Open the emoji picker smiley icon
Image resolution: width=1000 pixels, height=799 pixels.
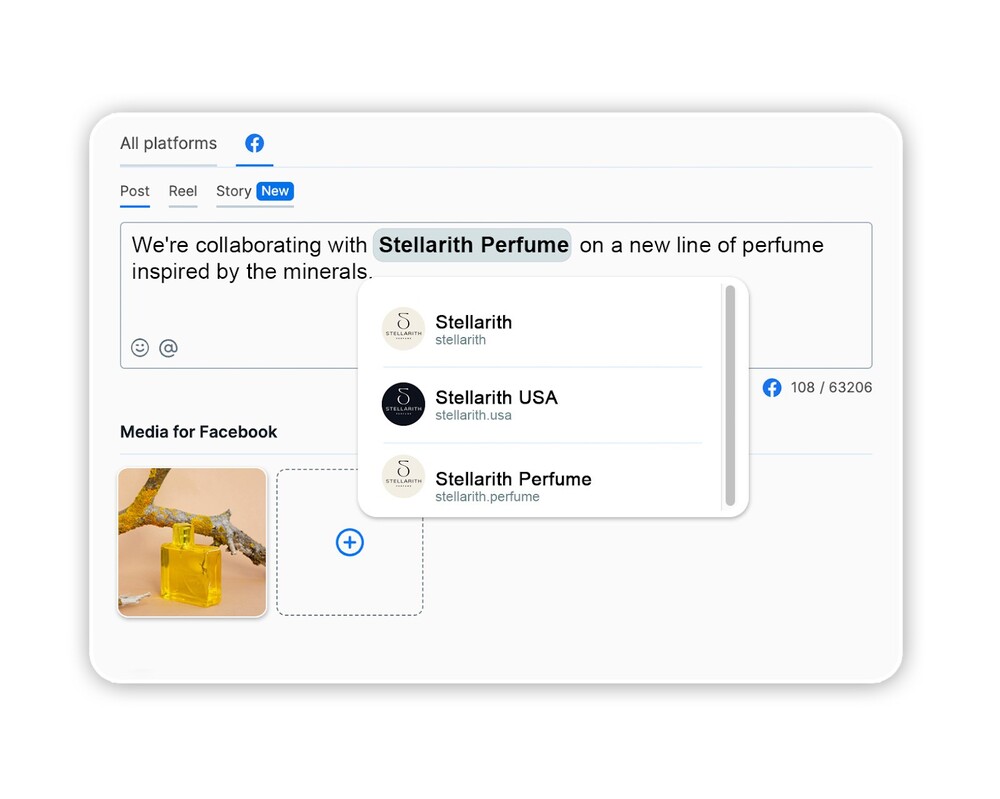140,348
